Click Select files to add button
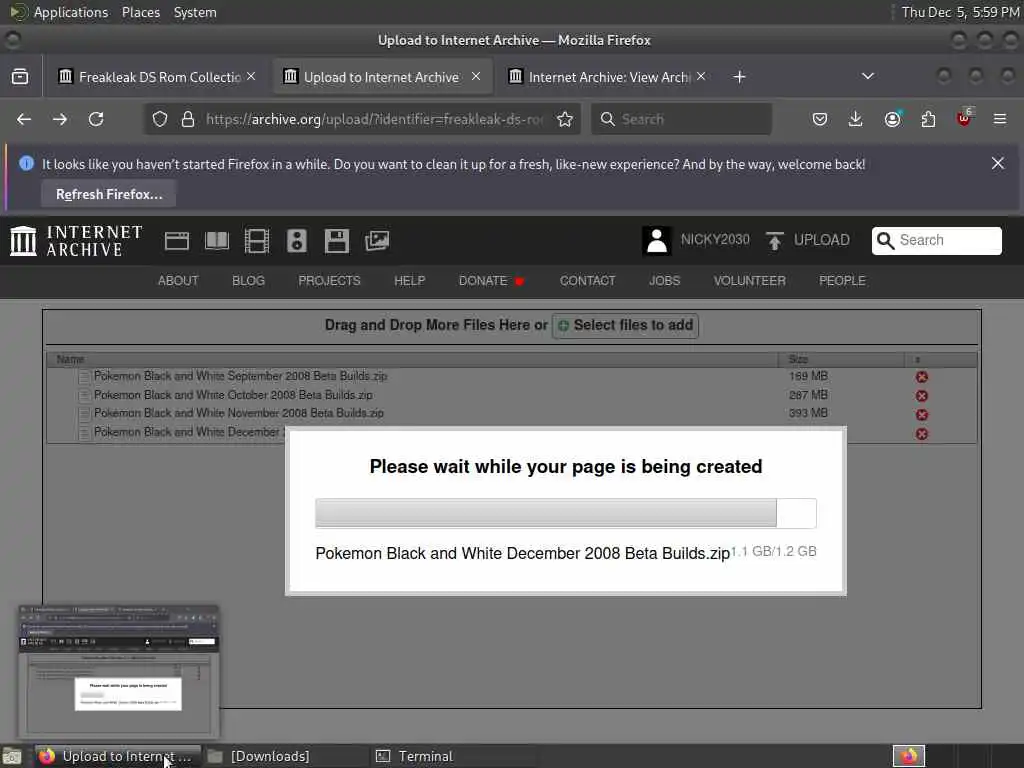 (626, 325)
